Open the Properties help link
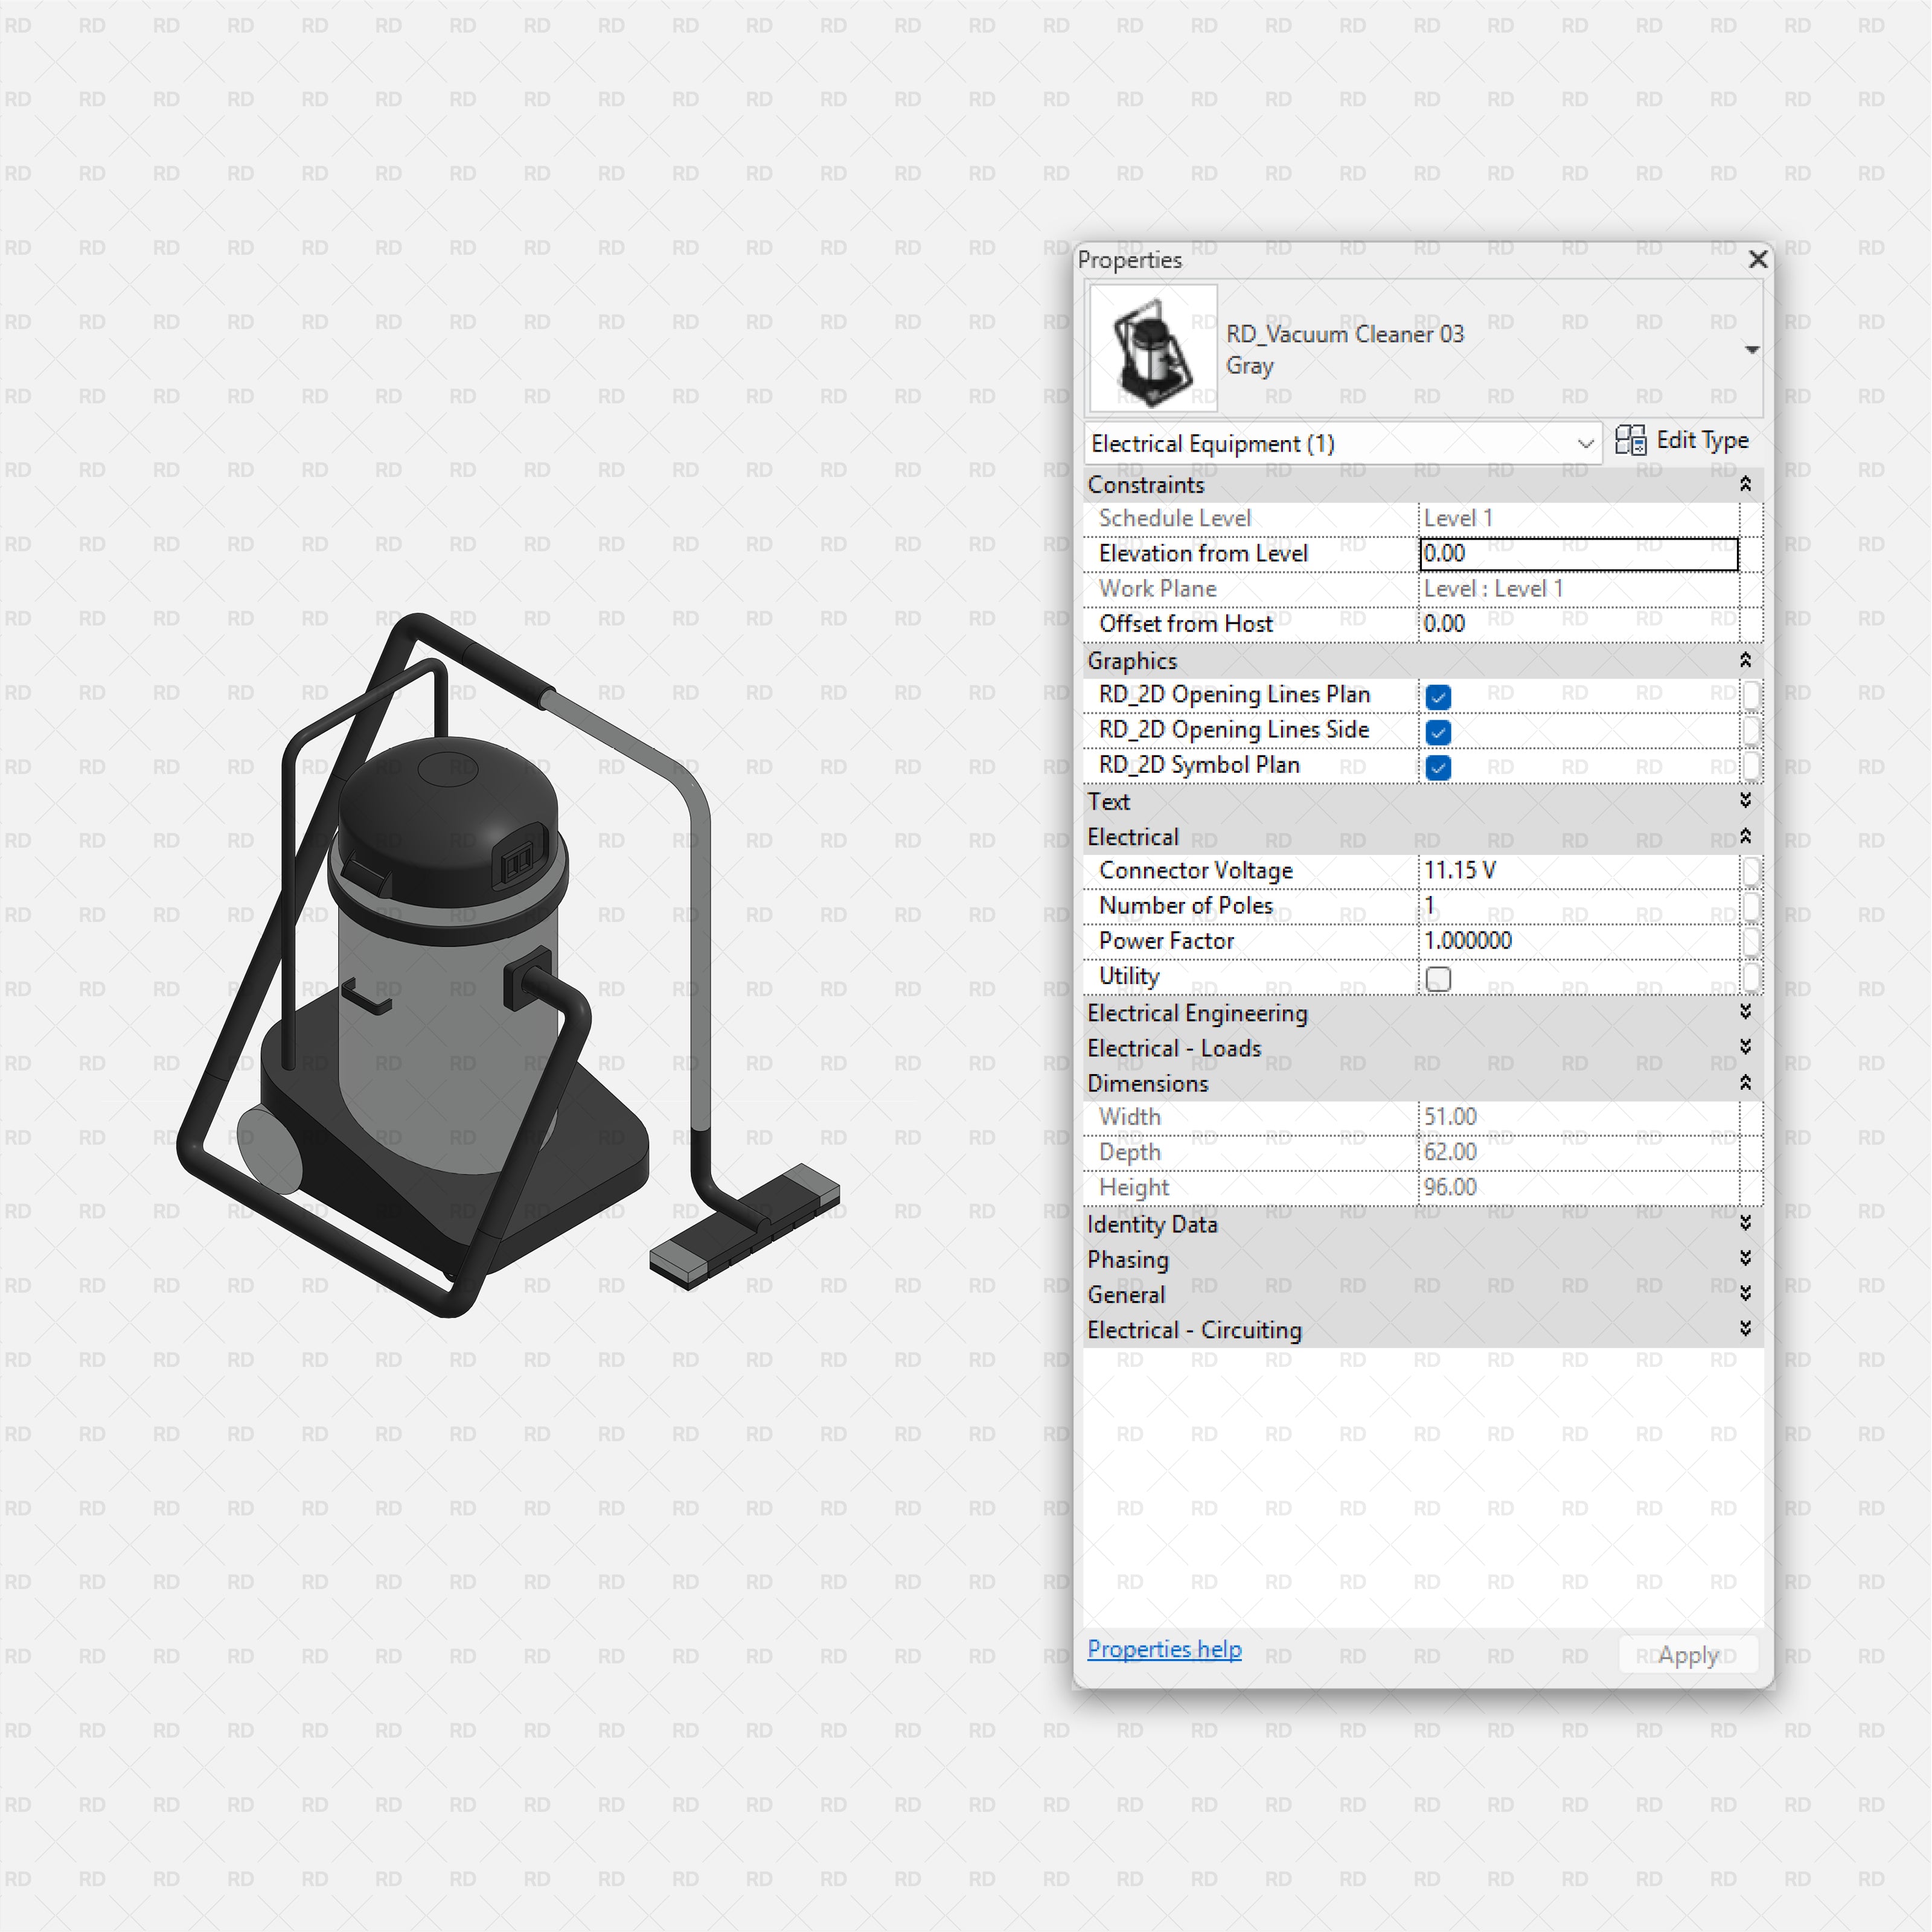Image resolution: width=1932 pixels, height=1932 pixels. coord(1164,1649)
